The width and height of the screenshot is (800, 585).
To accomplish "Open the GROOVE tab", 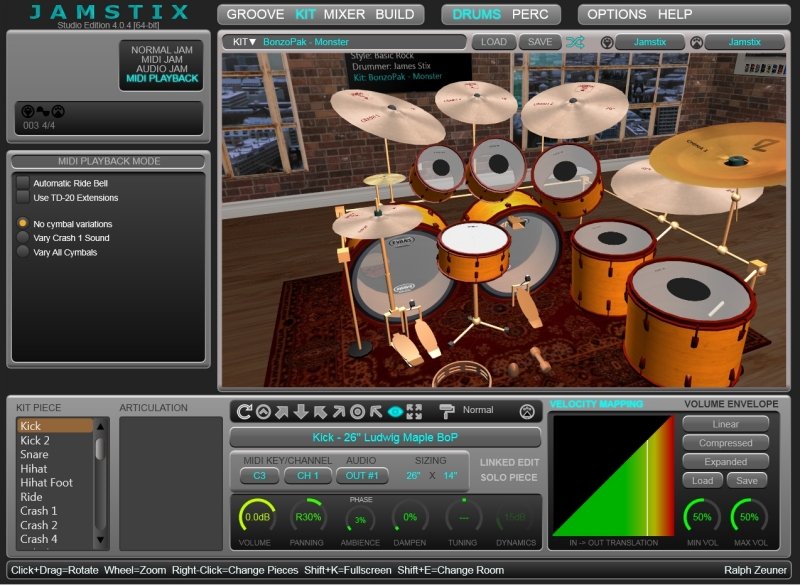I will coord(255,14).
